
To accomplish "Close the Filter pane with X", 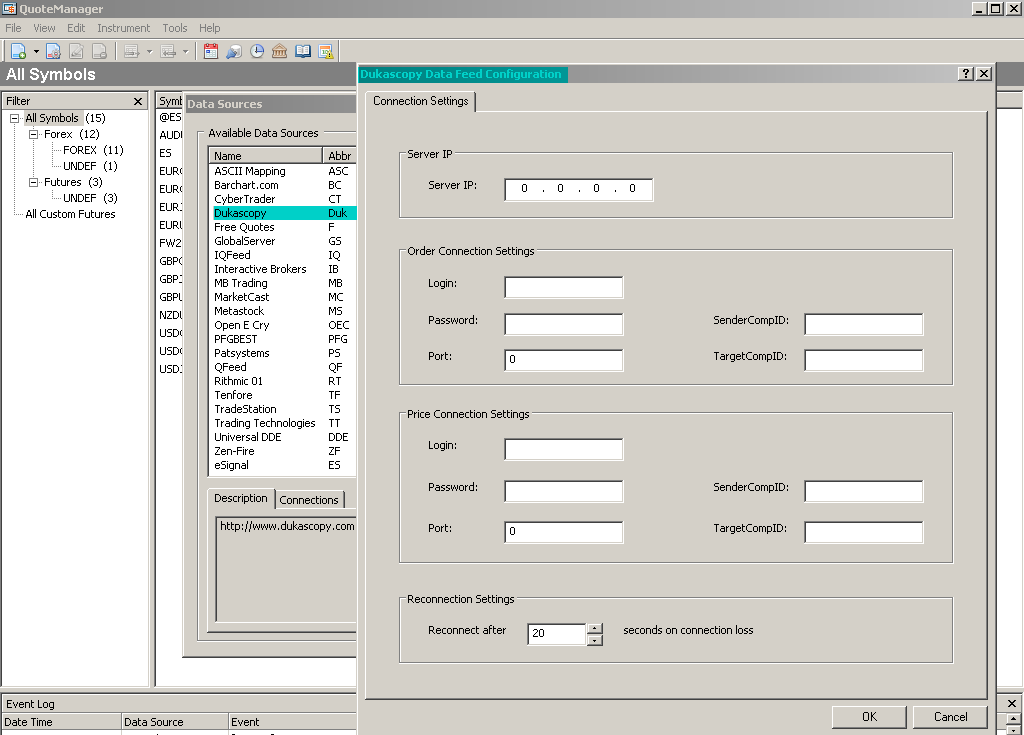I will coord(138,101).
